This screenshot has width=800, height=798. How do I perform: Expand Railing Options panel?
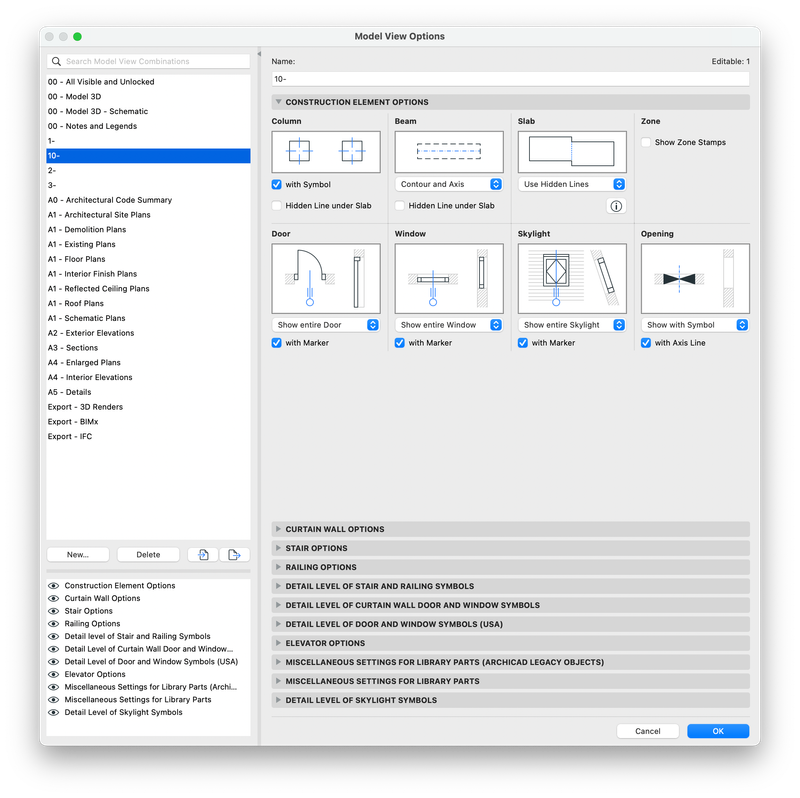[x=279, y=567]
